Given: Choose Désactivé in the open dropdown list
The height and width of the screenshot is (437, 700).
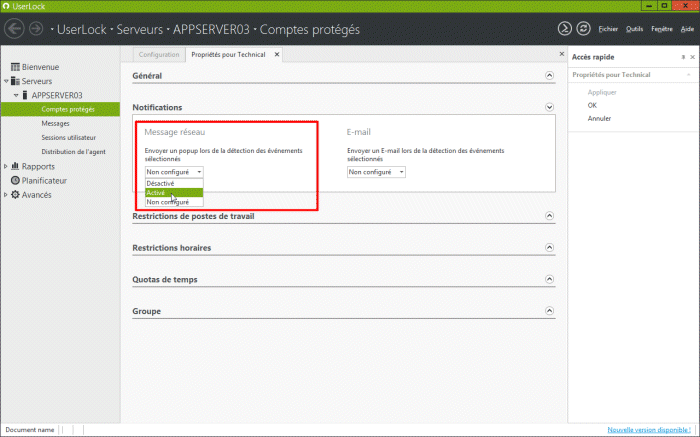Looking at the screenshot, I should [x=174, y=183].
